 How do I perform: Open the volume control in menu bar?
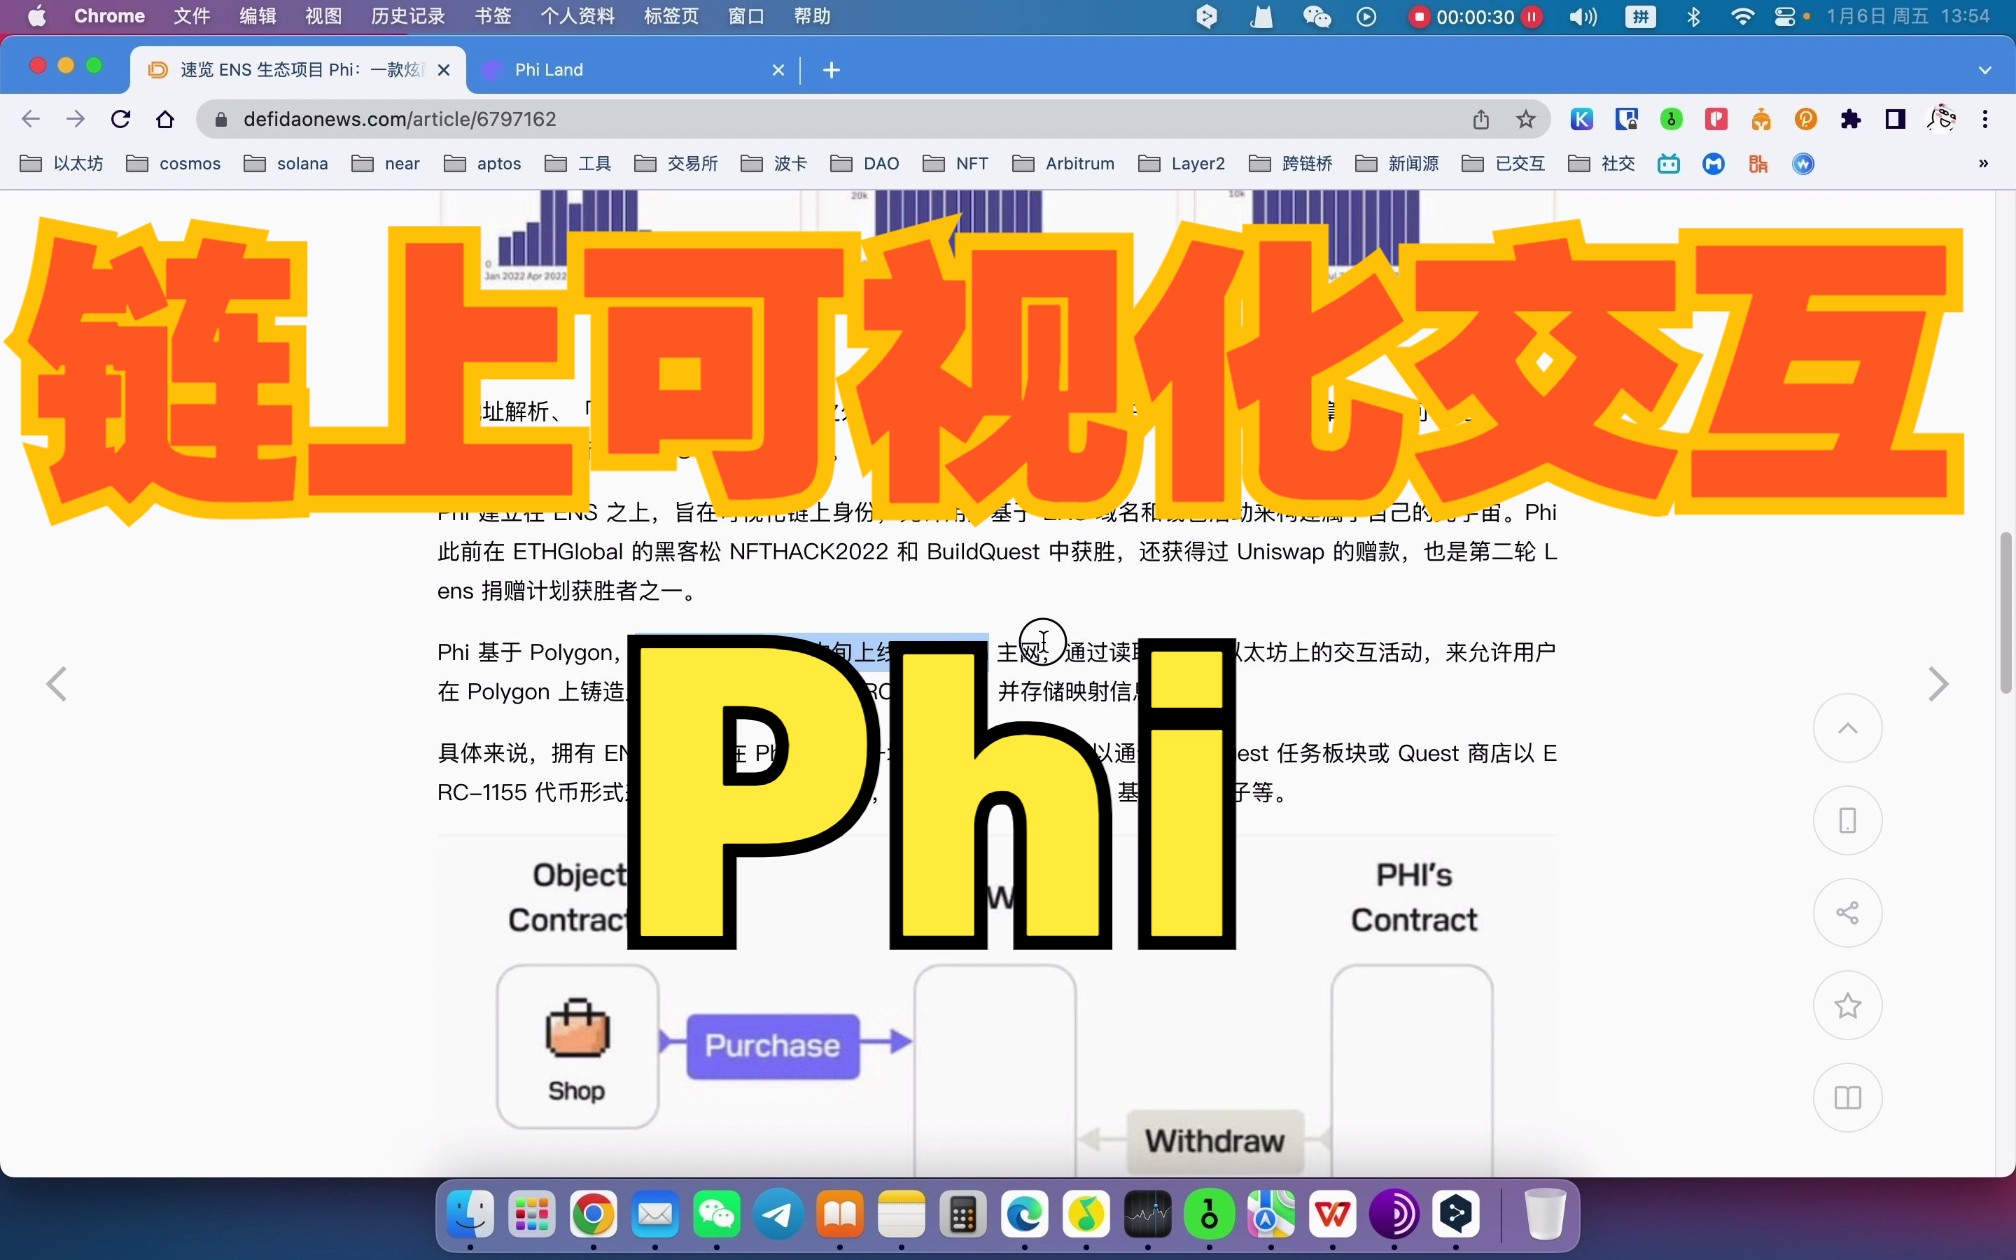click(1583, 16)
